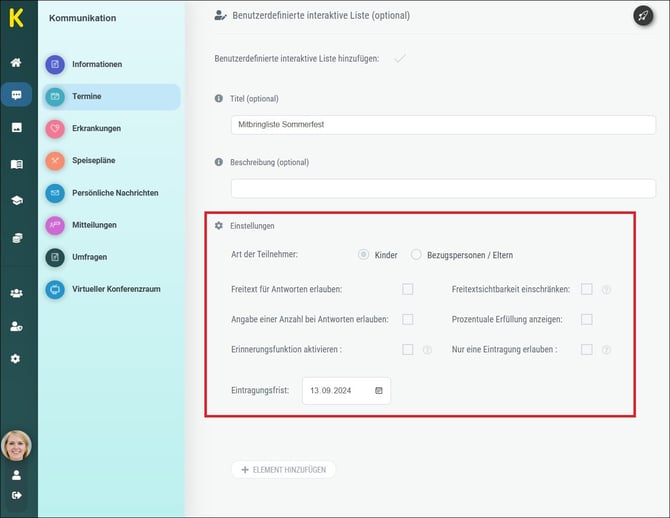Click the Umfragen dark icon
Screen dimensions: 670x518
tap(55, 257)
